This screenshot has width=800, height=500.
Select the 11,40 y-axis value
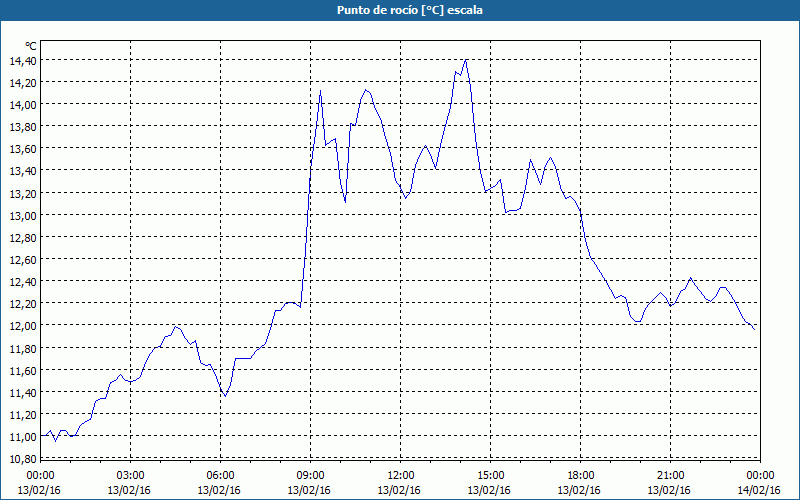[23, 392]
